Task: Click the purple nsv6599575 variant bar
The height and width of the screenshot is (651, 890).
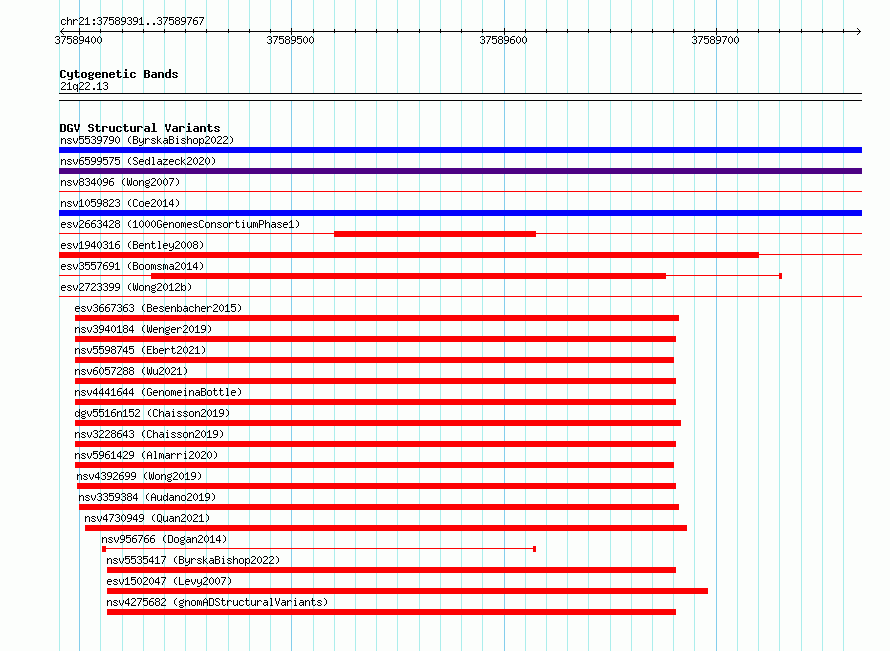Action: [x=460, y=171]
